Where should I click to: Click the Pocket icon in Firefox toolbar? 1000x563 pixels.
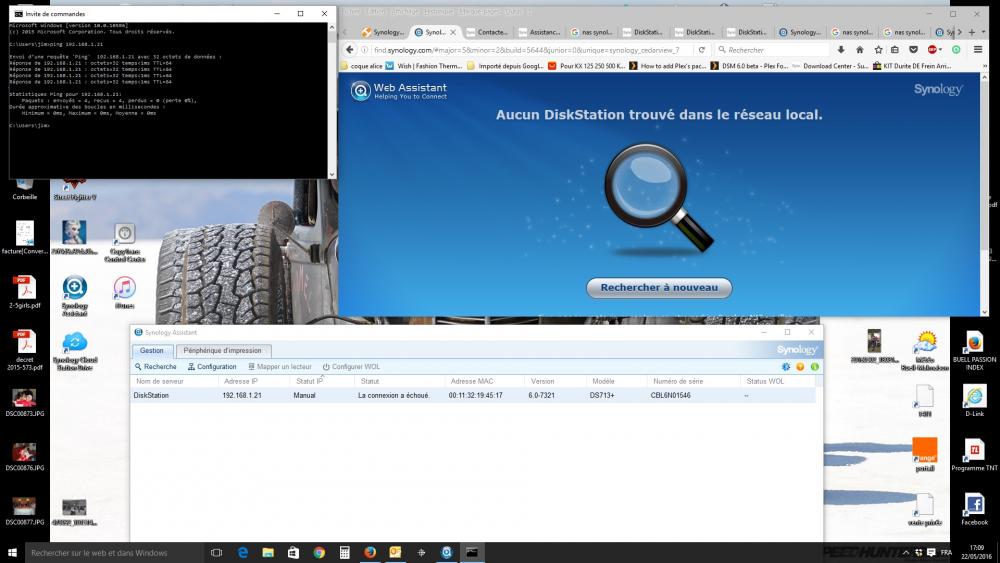click(913, 50)
